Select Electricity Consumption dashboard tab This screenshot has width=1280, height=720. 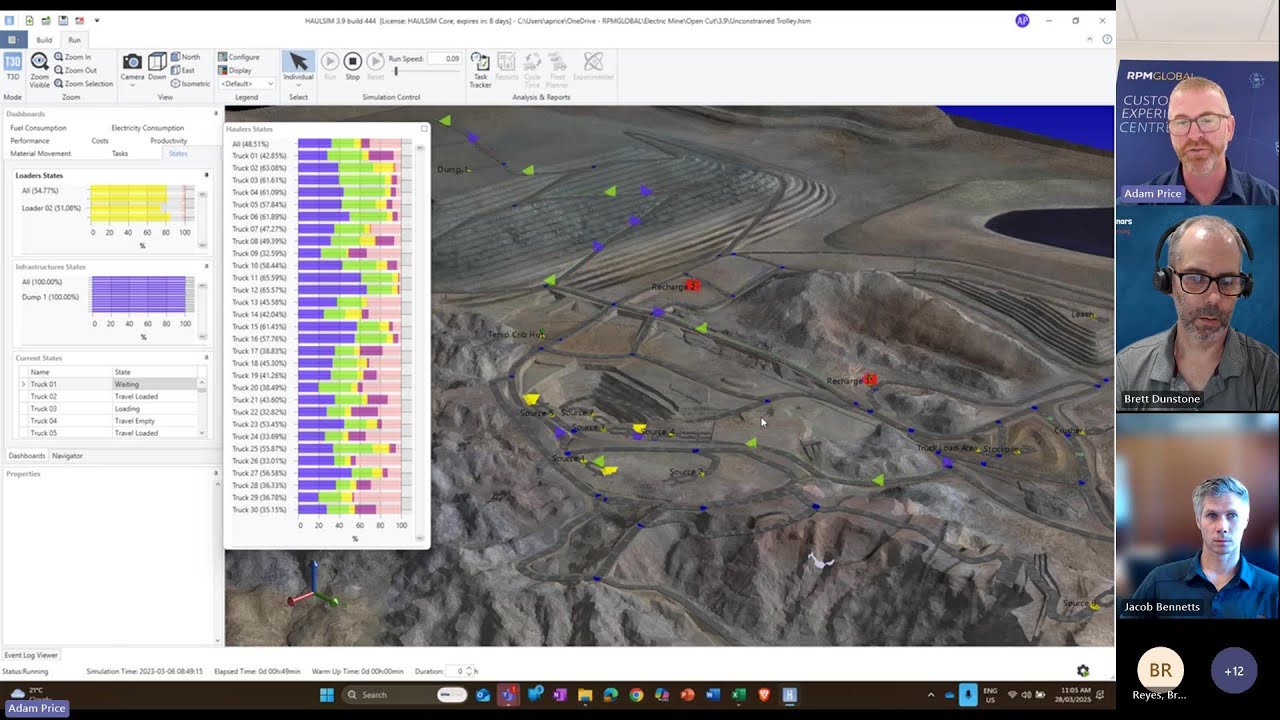point(147,128)
